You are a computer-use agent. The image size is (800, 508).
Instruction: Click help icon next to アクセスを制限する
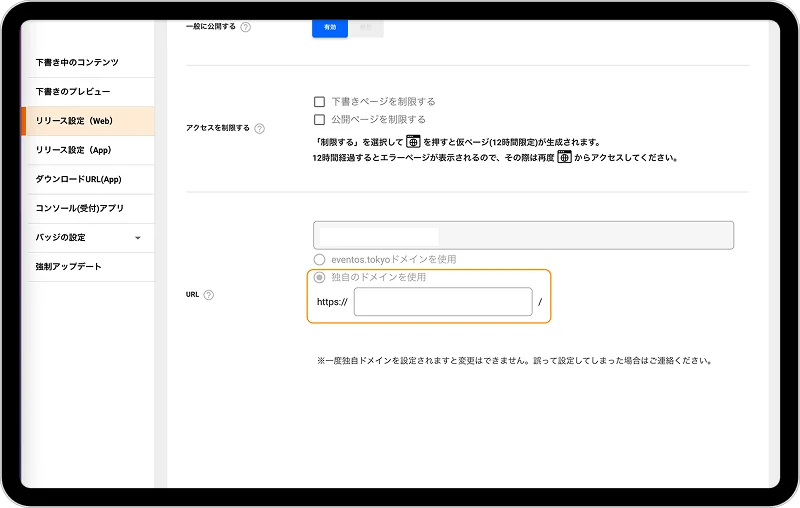point(260,128)
